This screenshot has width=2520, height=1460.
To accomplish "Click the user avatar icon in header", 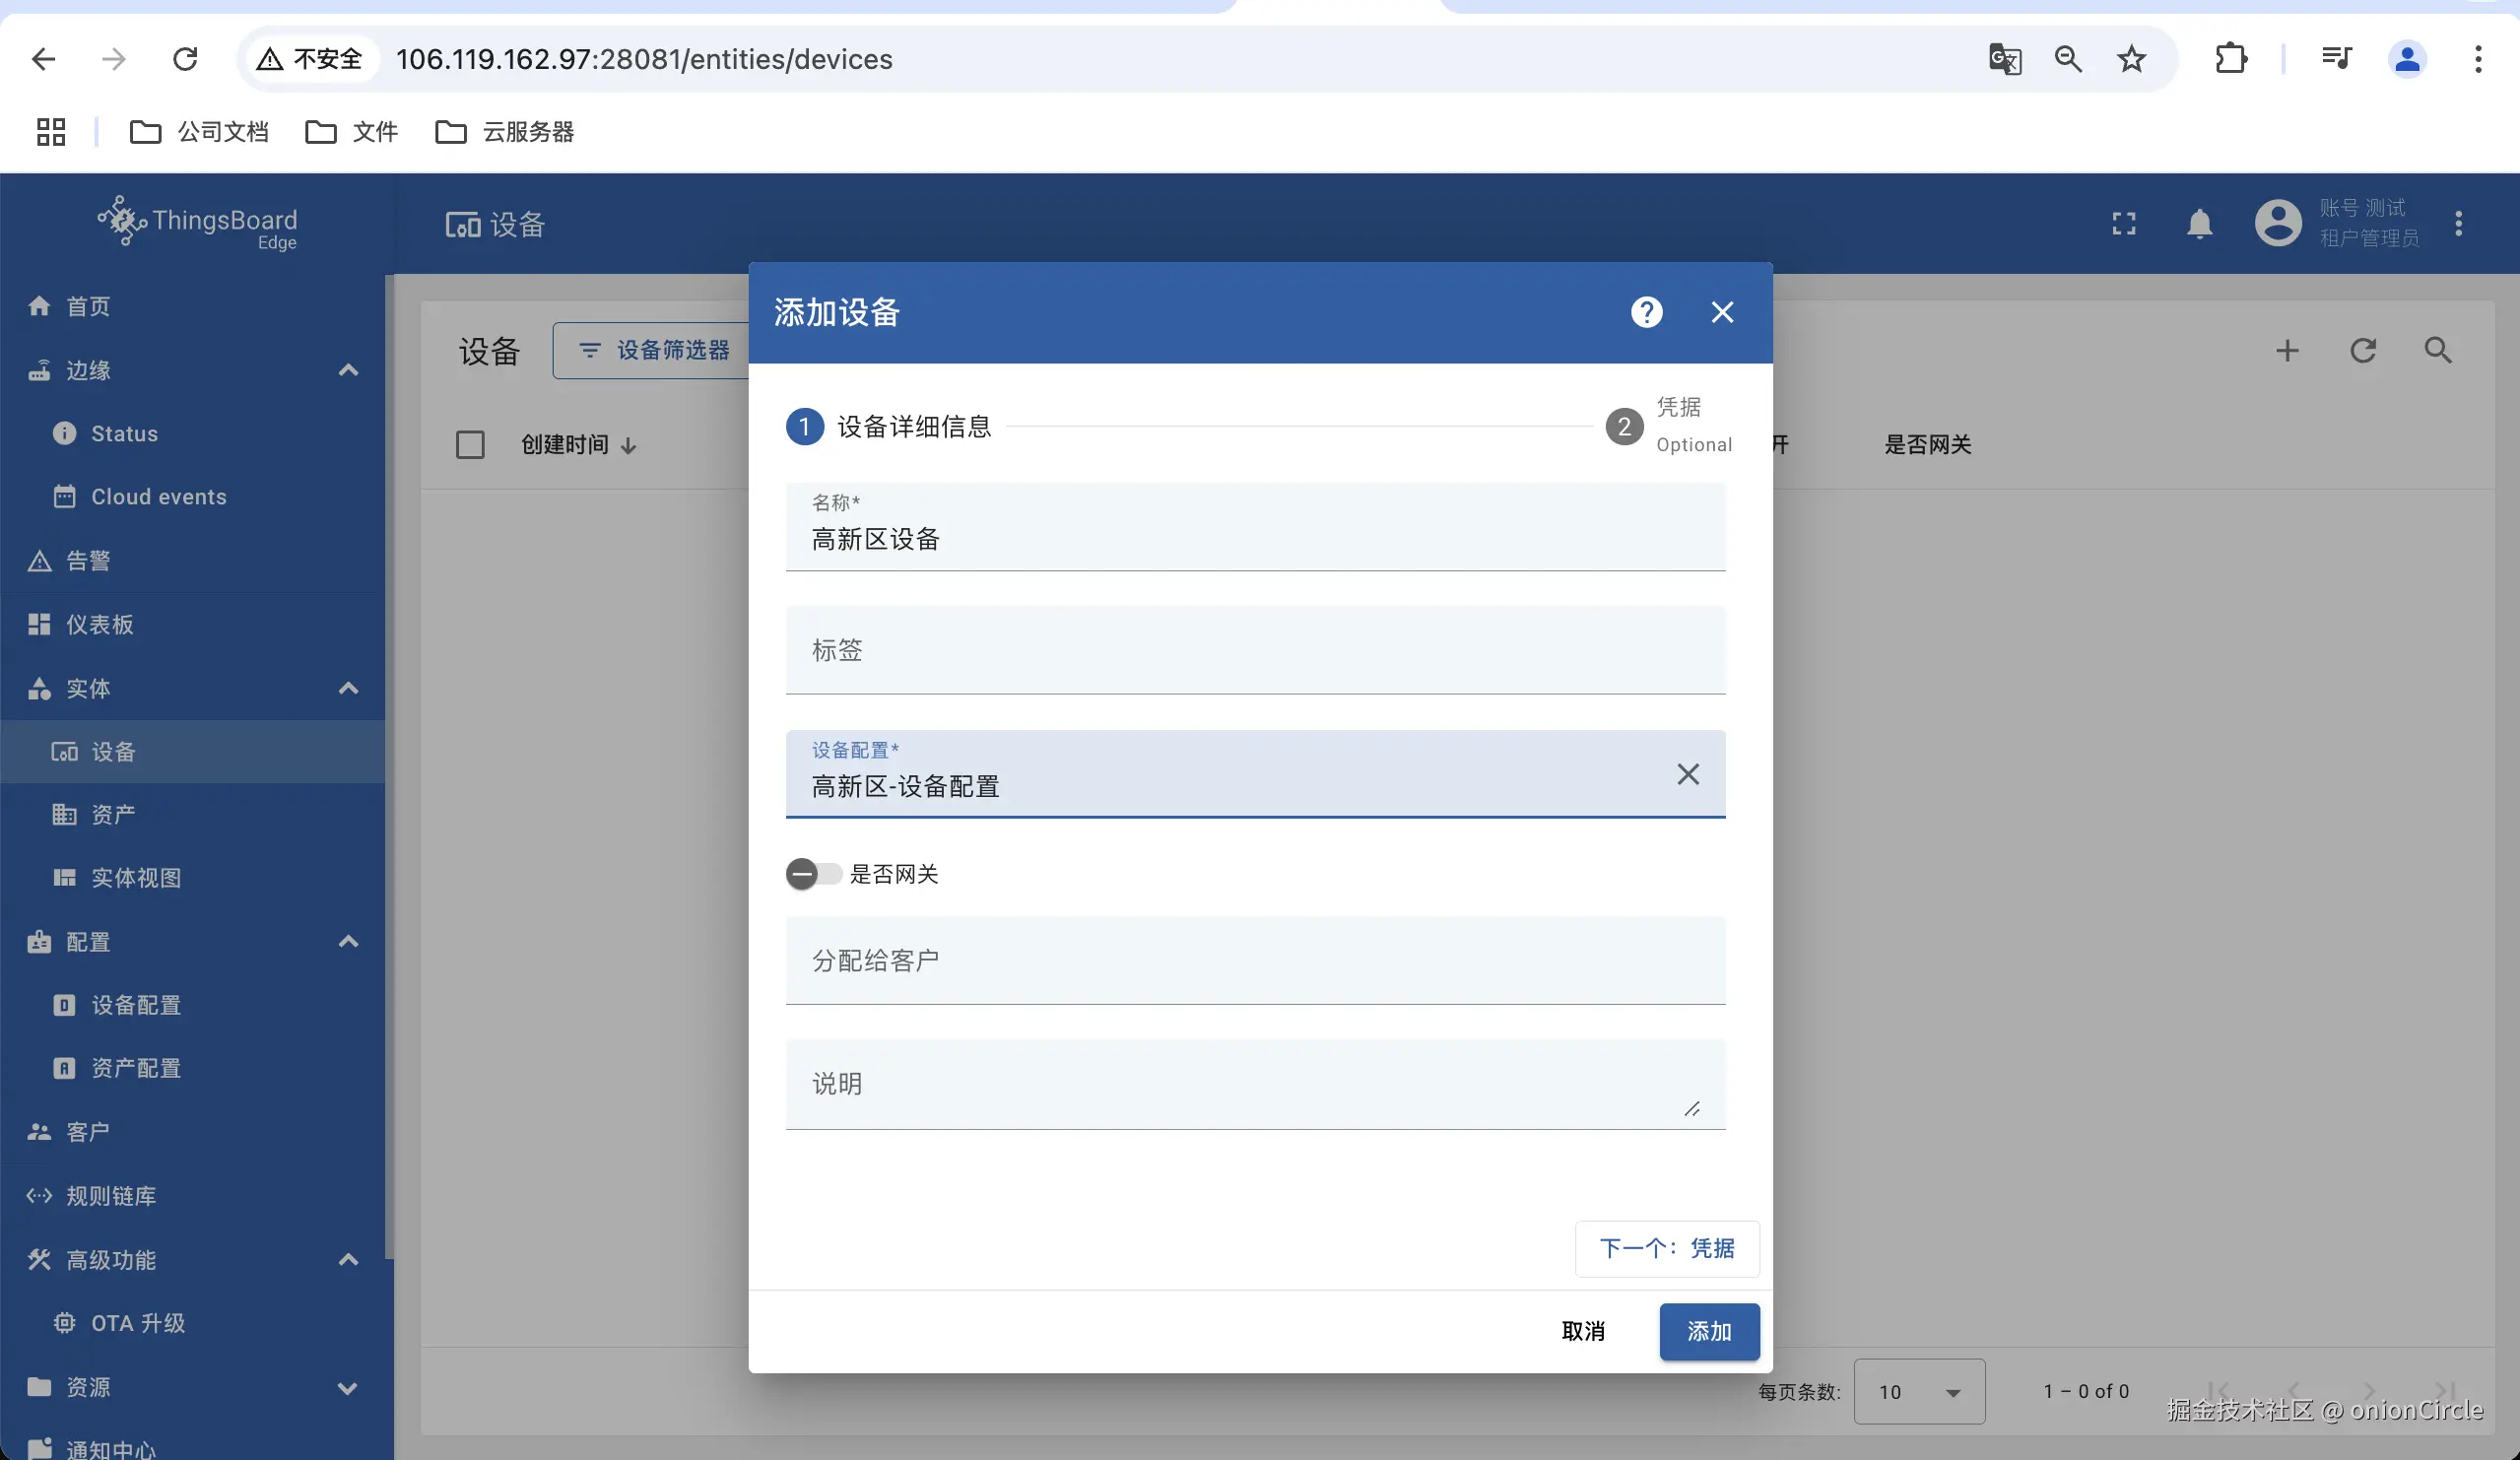I will click(x=2278, y=223).
